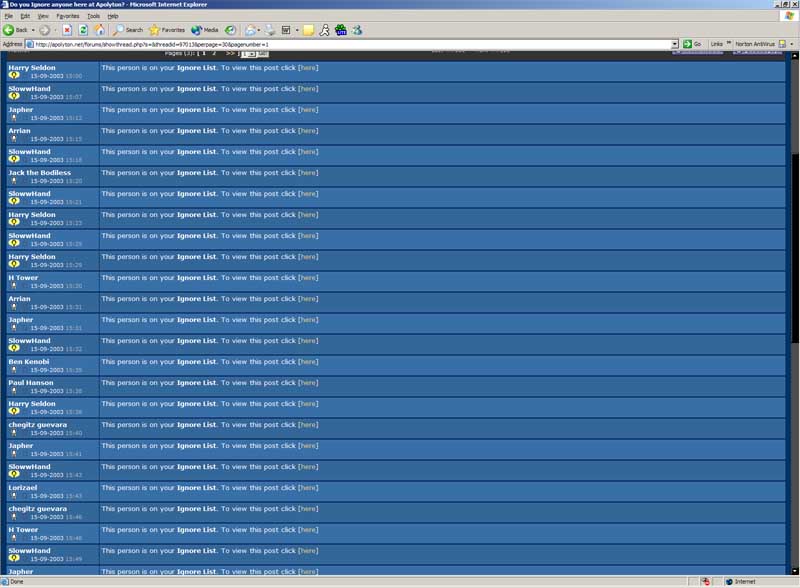Open the Media pane from the toolbar

[205, 30]
